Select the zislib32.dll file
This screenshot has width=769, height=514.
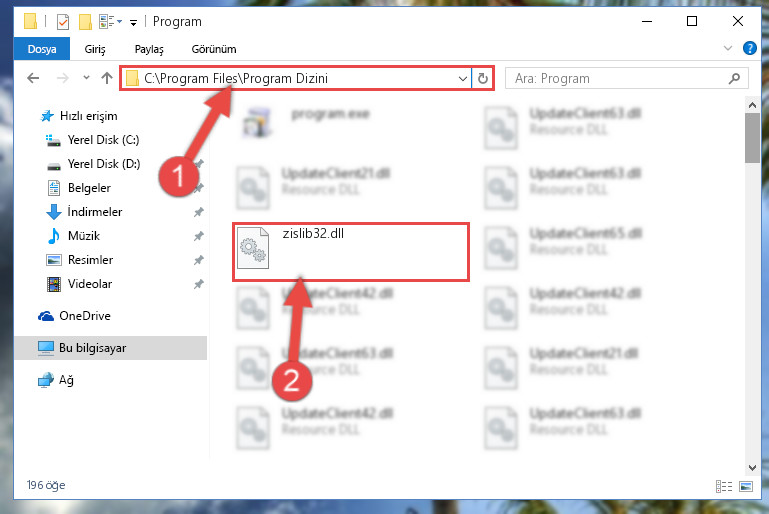[x=351, y=252]
